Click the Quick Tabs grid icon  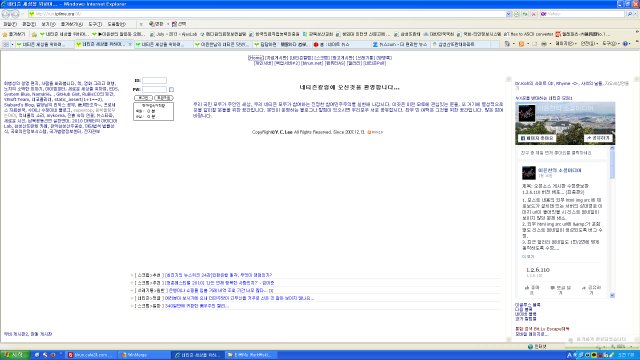click(6, 44)
